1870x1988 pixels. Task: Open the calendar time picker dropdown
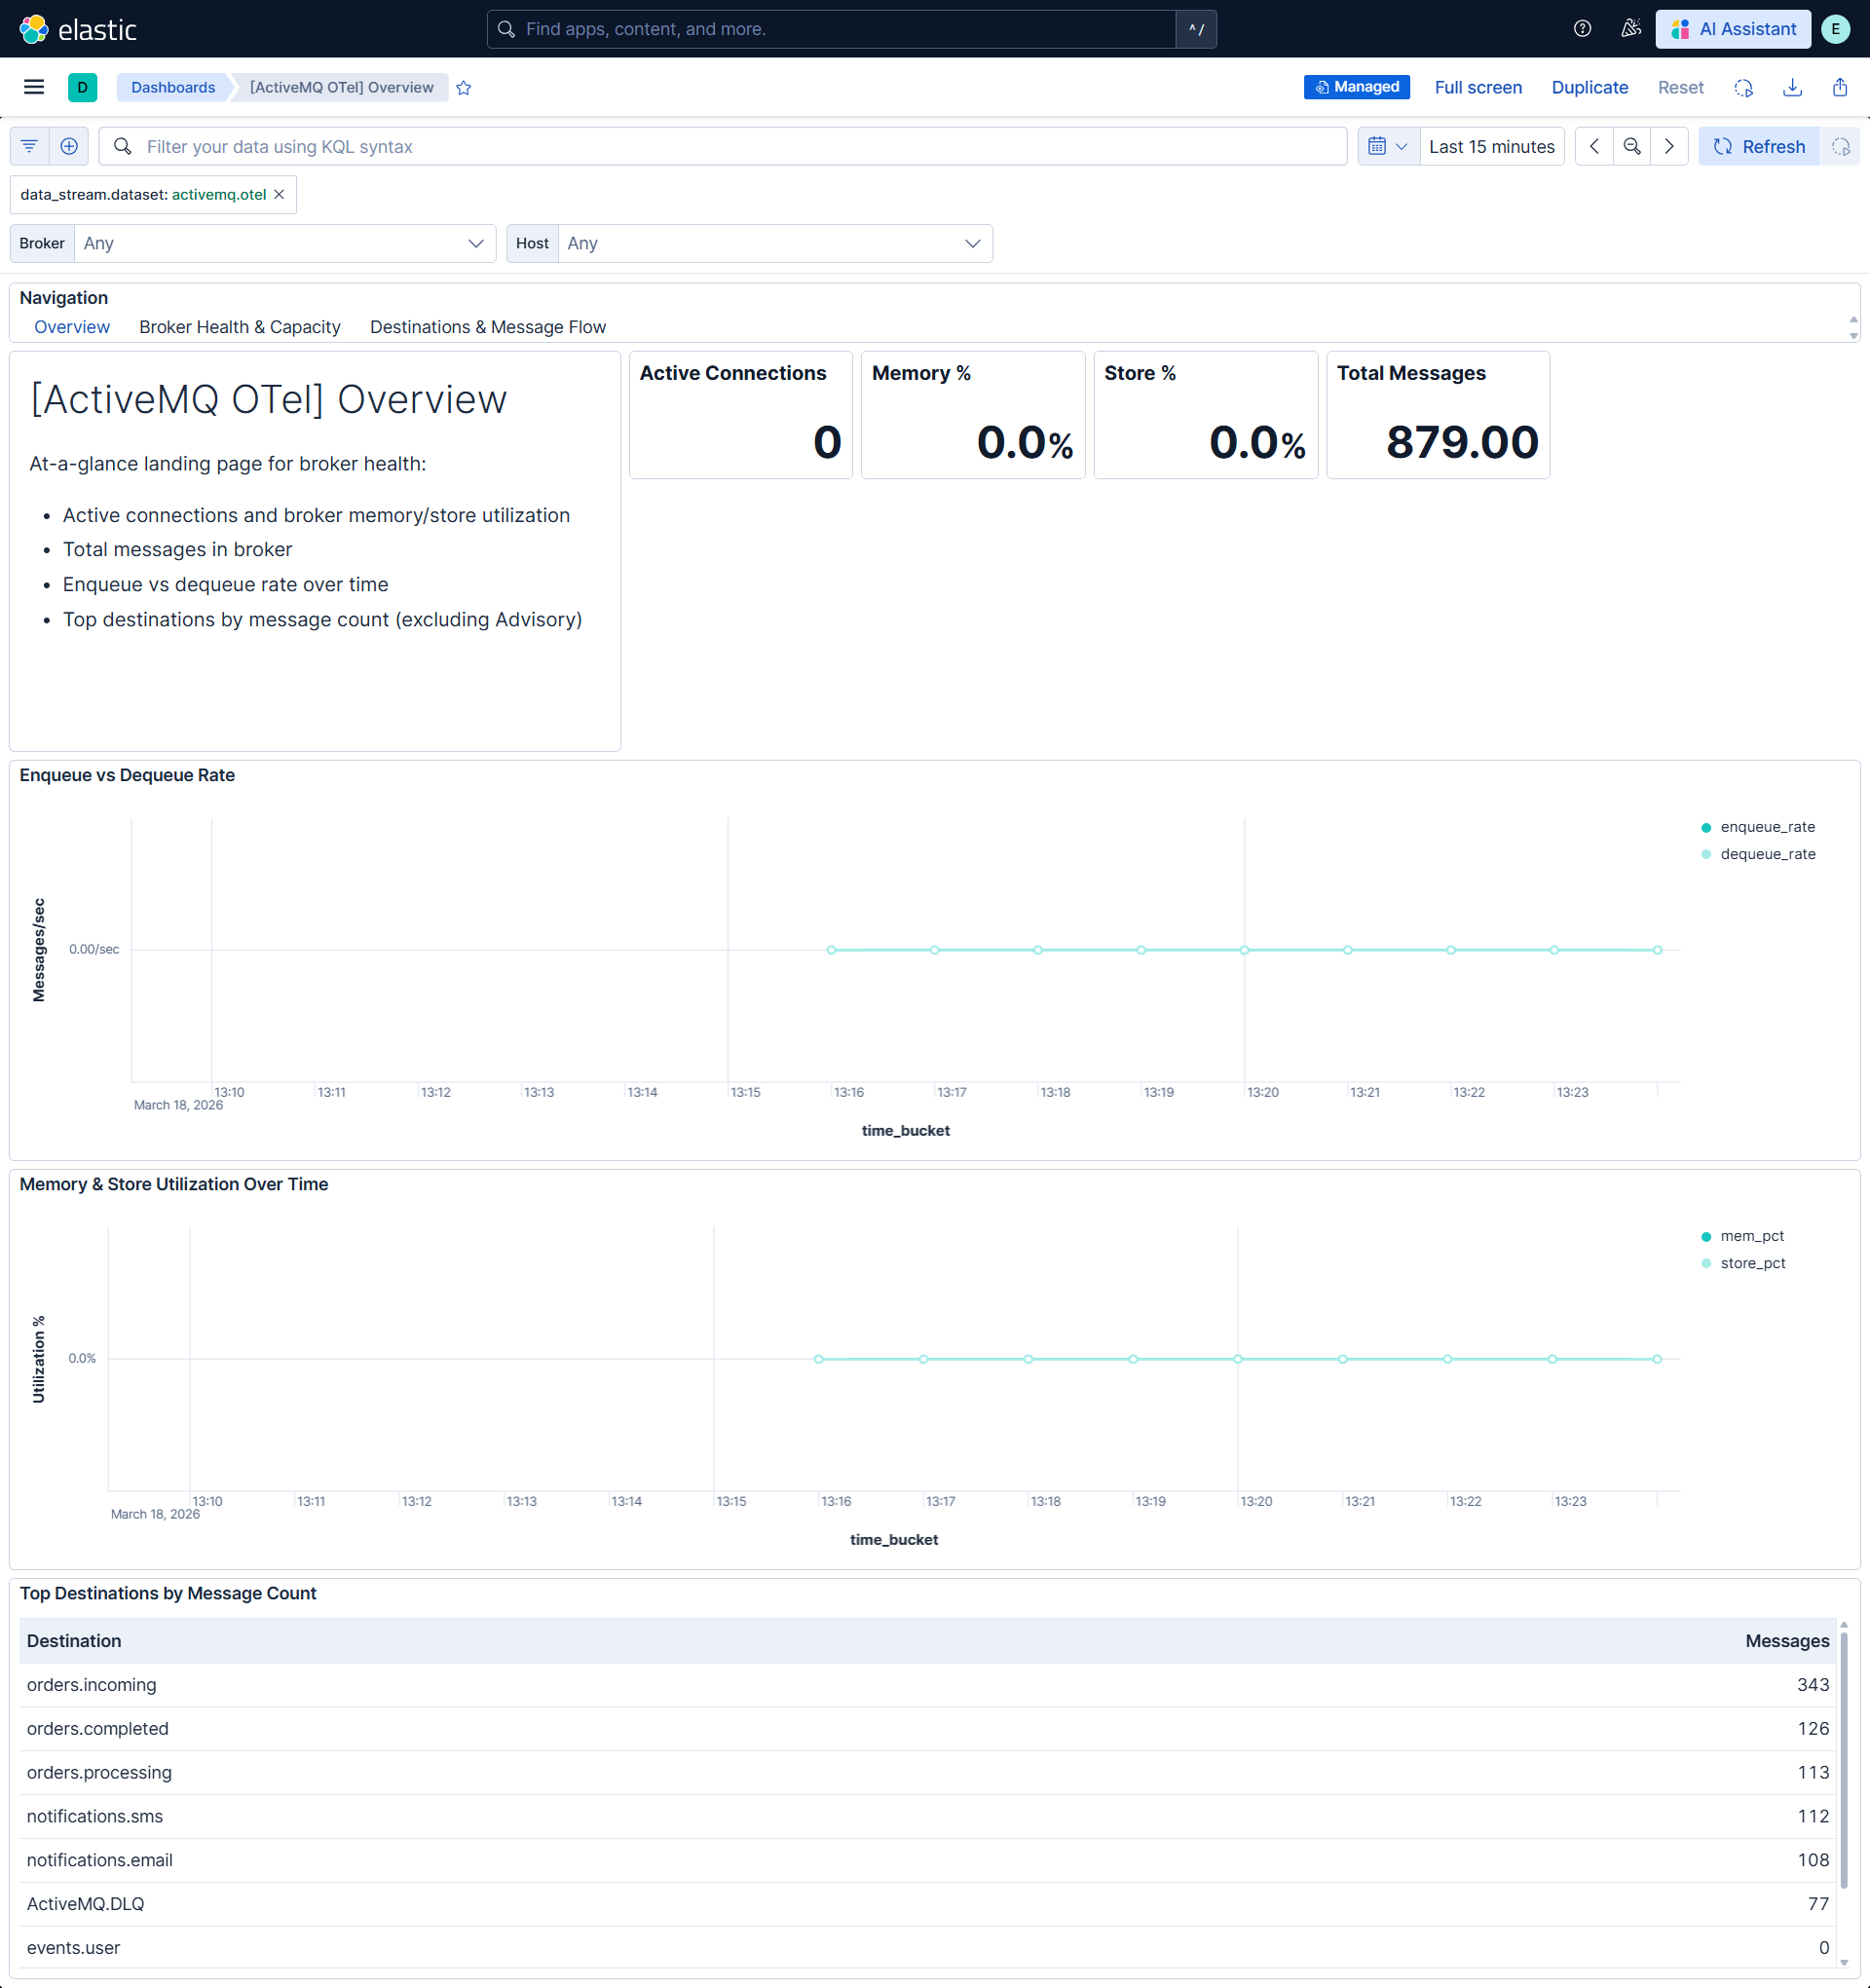[x=1388, y=146]
